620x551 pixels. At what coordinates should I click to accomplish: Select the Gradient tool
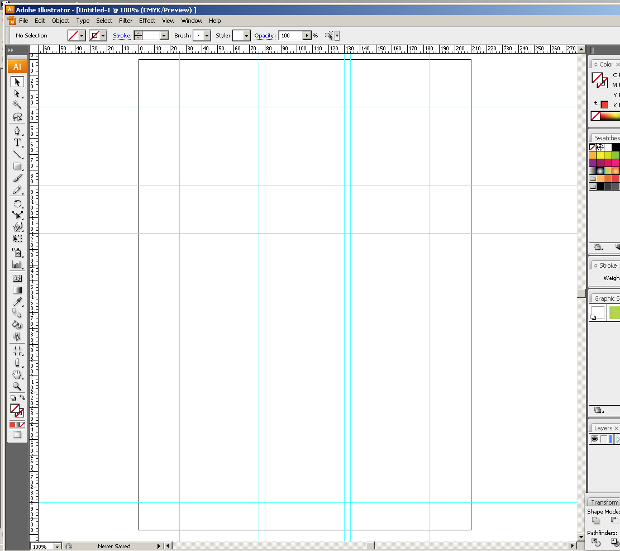click(x=17, y=290)
